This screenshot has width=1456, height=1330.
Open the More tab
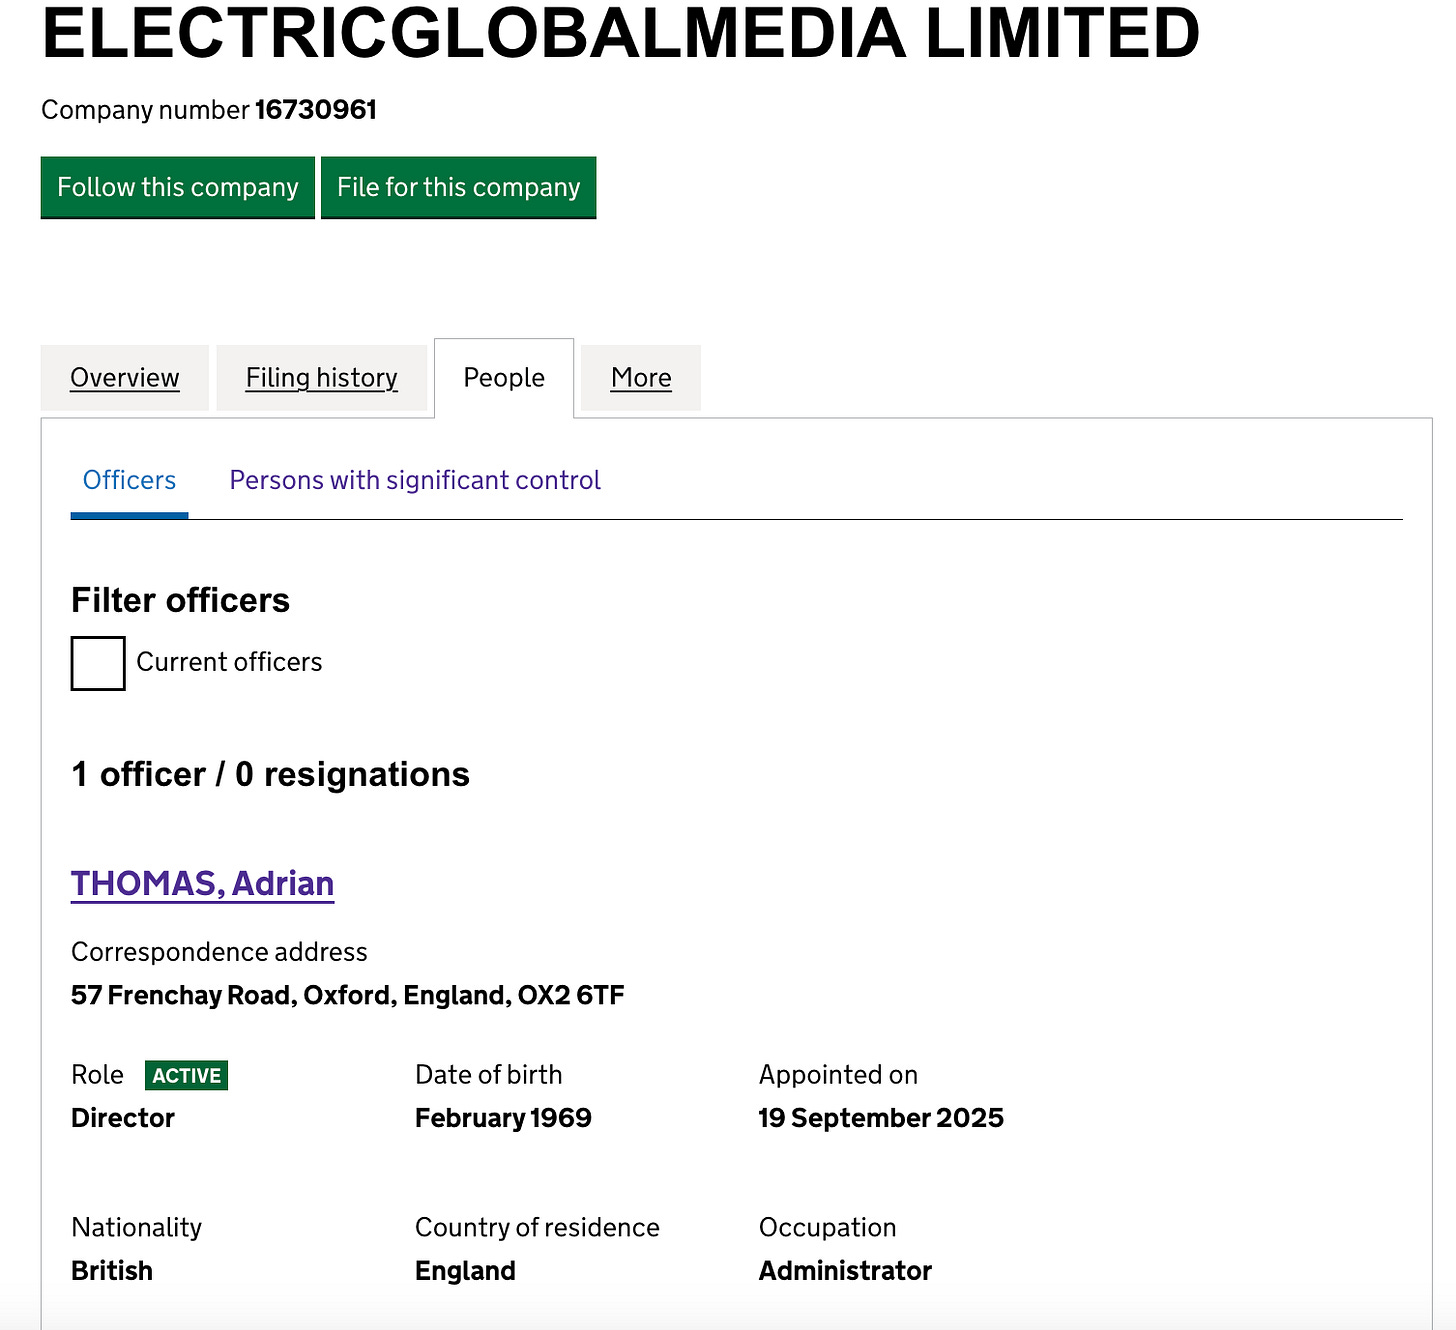(x=641, y=378)
